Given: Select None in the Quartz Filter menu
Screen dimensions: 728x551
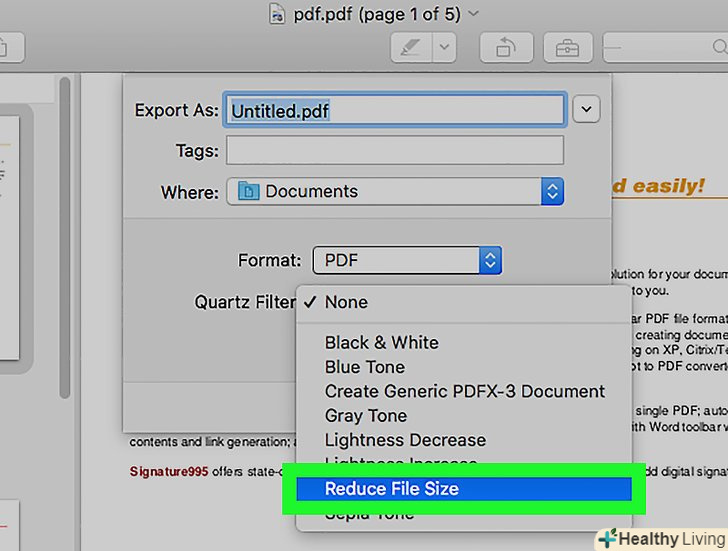Looking at the screenshot, I should click(346, 302).
